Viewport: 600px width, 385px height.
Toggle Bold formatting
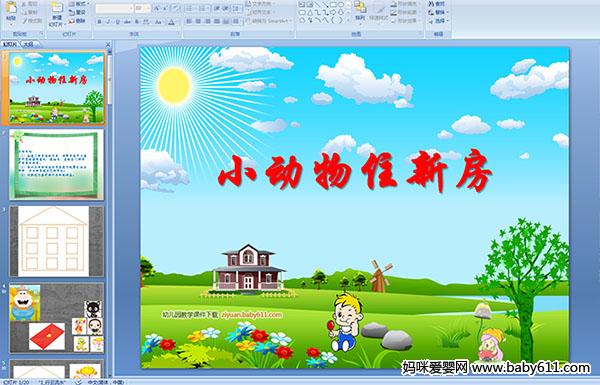[99, 22]
